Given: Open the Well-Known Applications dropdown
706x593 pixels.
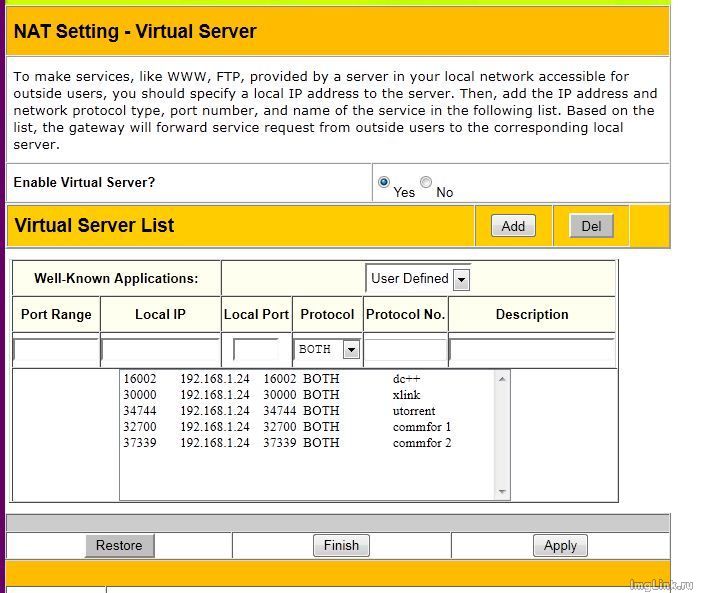Looking at the screenshot, I should pos(418,279).
